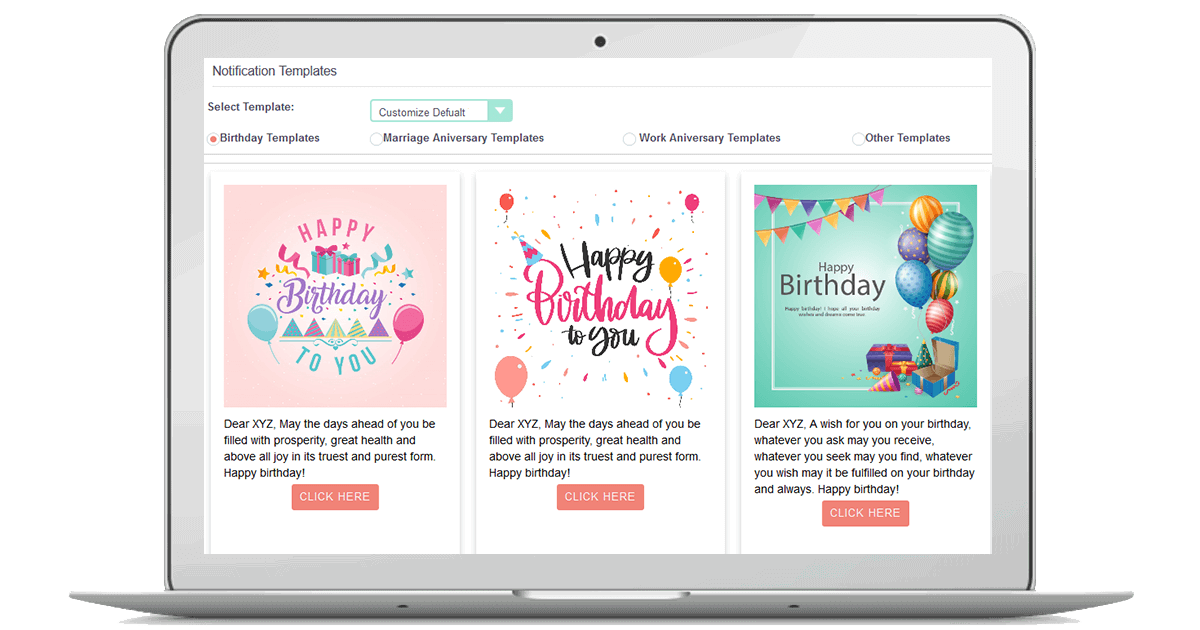This screenshot has height=630, width=1200.
Task: Select the white confetti Happy Birthday thumbnail
Action: pos(600,296)
